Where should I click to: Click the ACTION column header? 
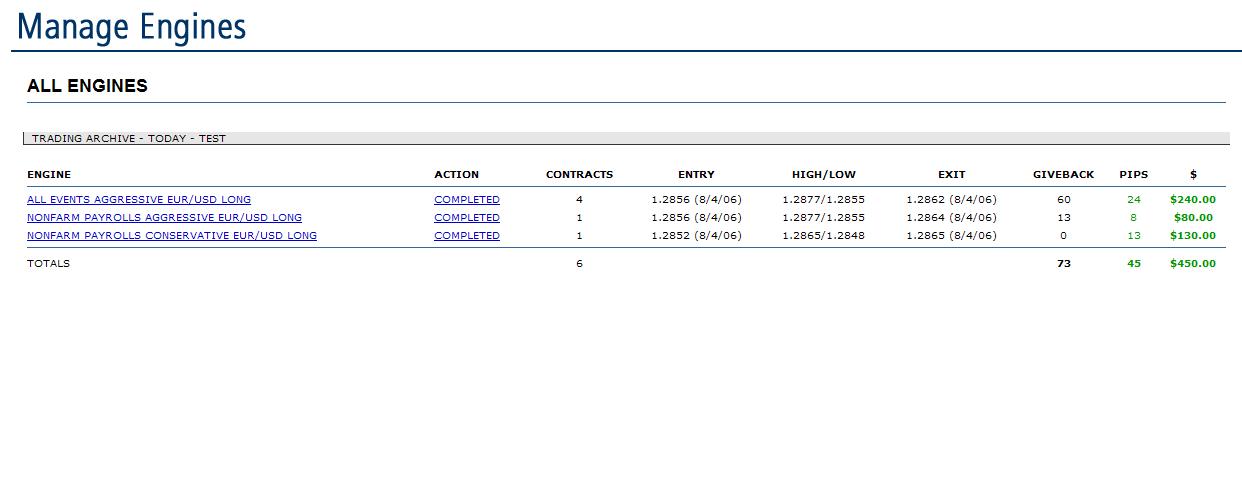tap(457, 174)
